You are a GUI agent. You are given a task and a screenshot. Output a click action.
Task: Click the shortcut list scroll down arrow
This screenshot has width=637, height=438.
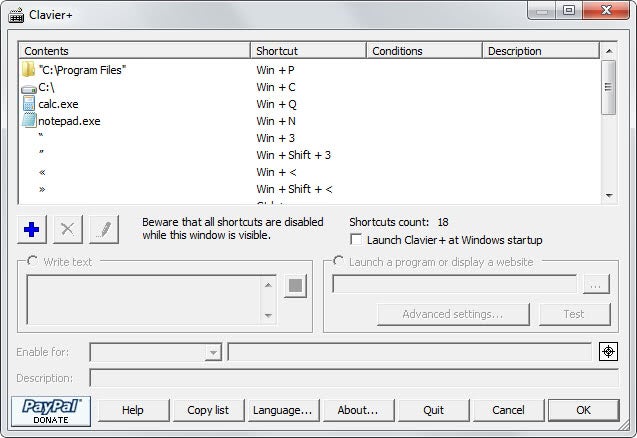(609, 195)
